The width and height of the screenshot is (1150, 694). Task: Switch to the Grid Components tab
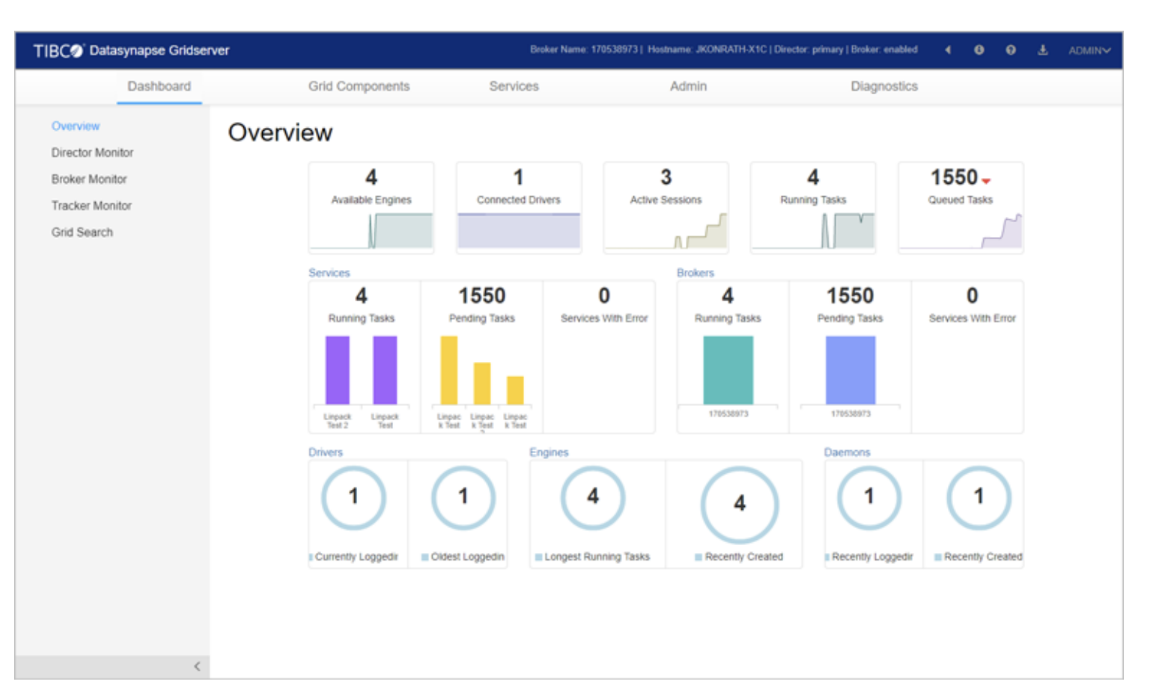[x=359, y=87]
